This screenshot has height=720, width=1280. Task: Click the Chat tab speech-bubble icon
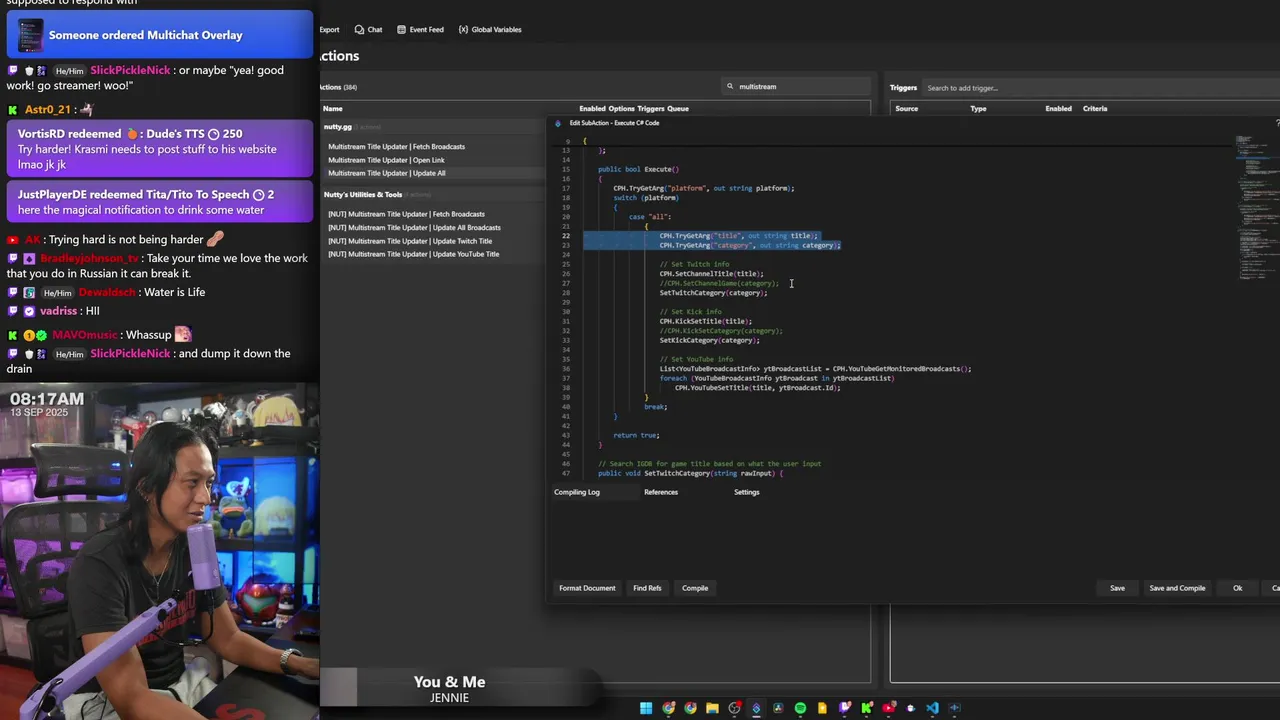pos(359,29)
